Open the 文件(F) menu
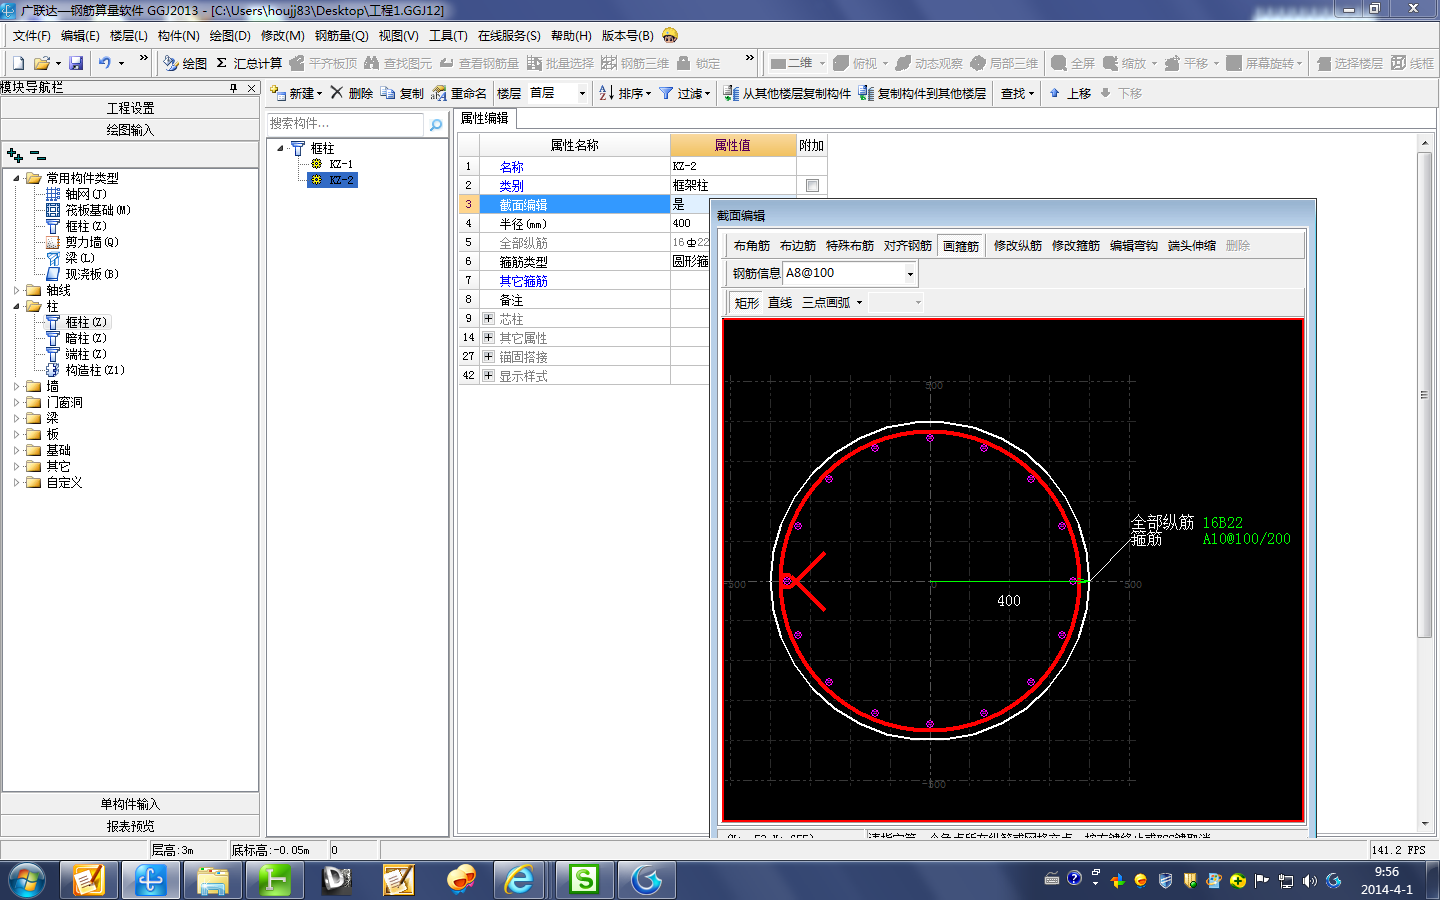 (x=32, y=36)
